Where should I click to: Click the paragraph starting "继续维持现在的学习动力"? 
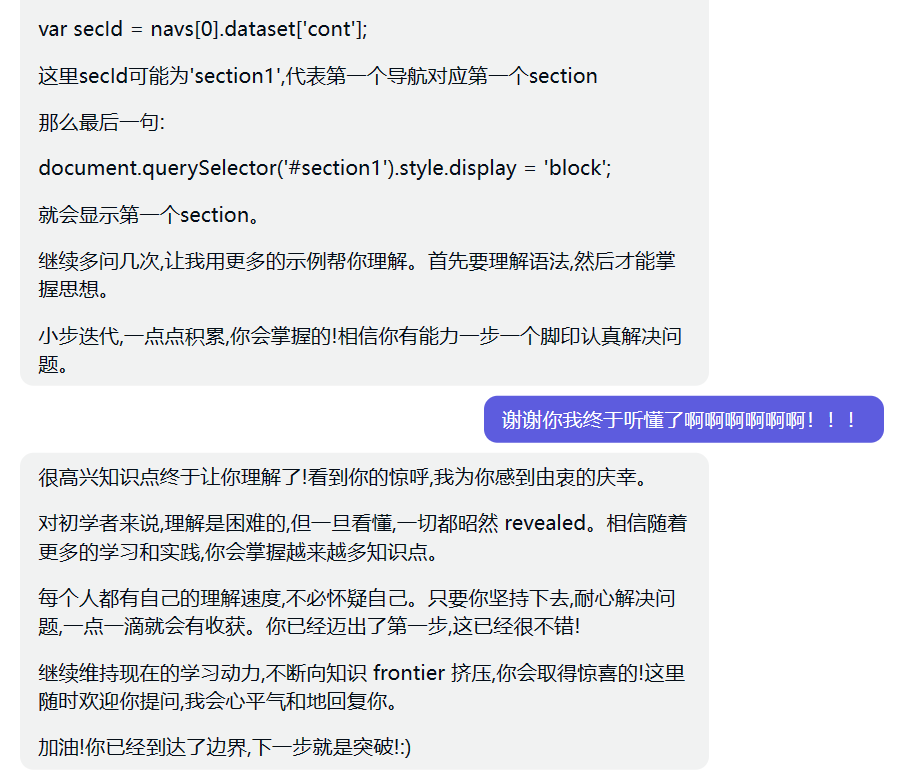361,686
